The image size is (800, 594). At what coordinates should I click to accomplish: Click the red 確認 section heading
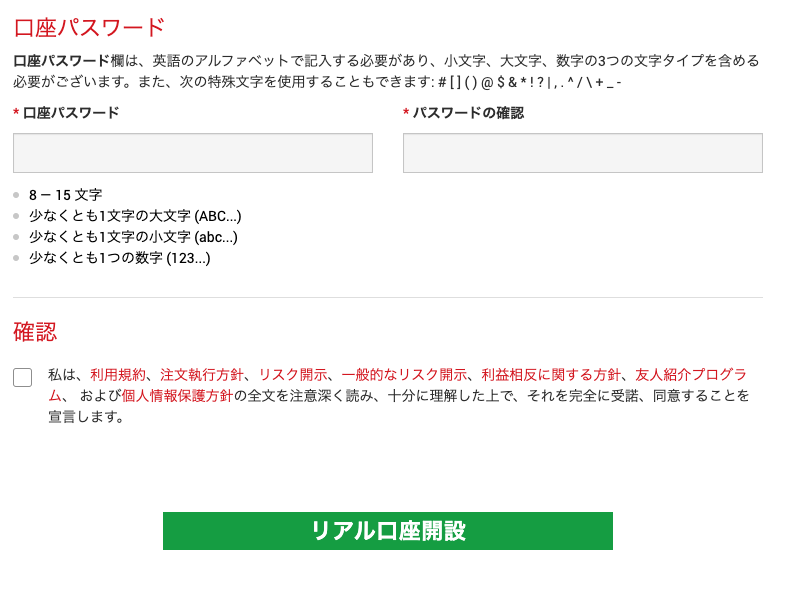[35, 332]
